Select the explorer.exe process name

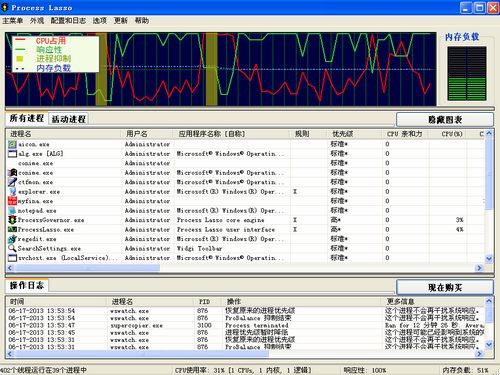[39, 192]
